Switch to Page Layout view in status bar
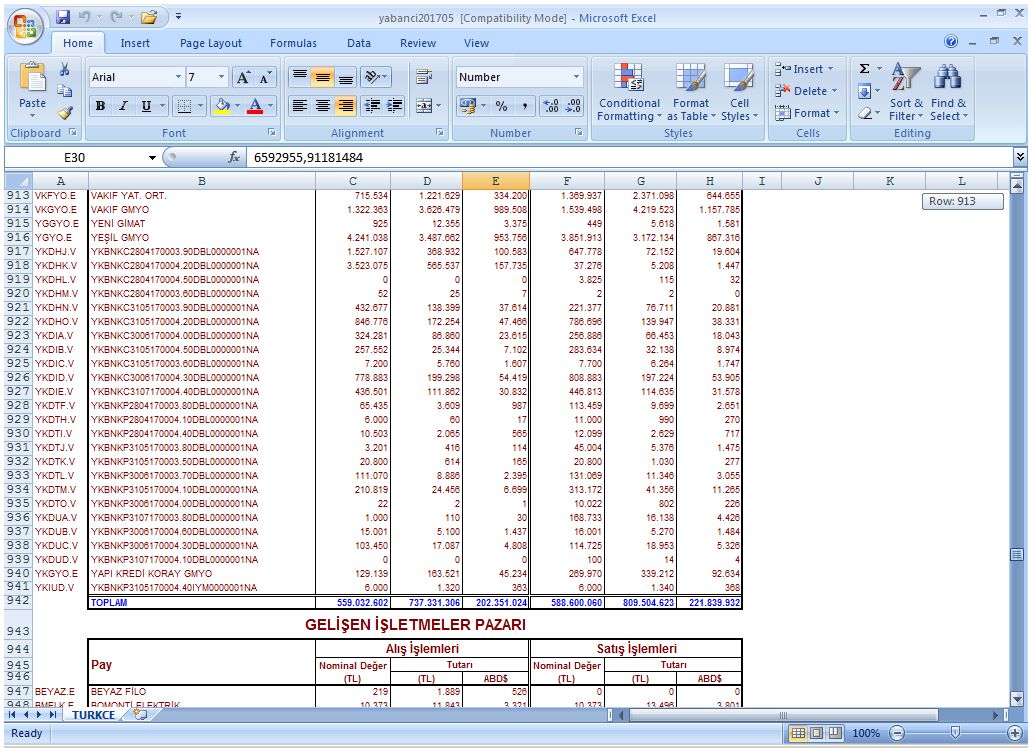The width and height of the screenshot is (1032, 748). (x=816, y=733)
